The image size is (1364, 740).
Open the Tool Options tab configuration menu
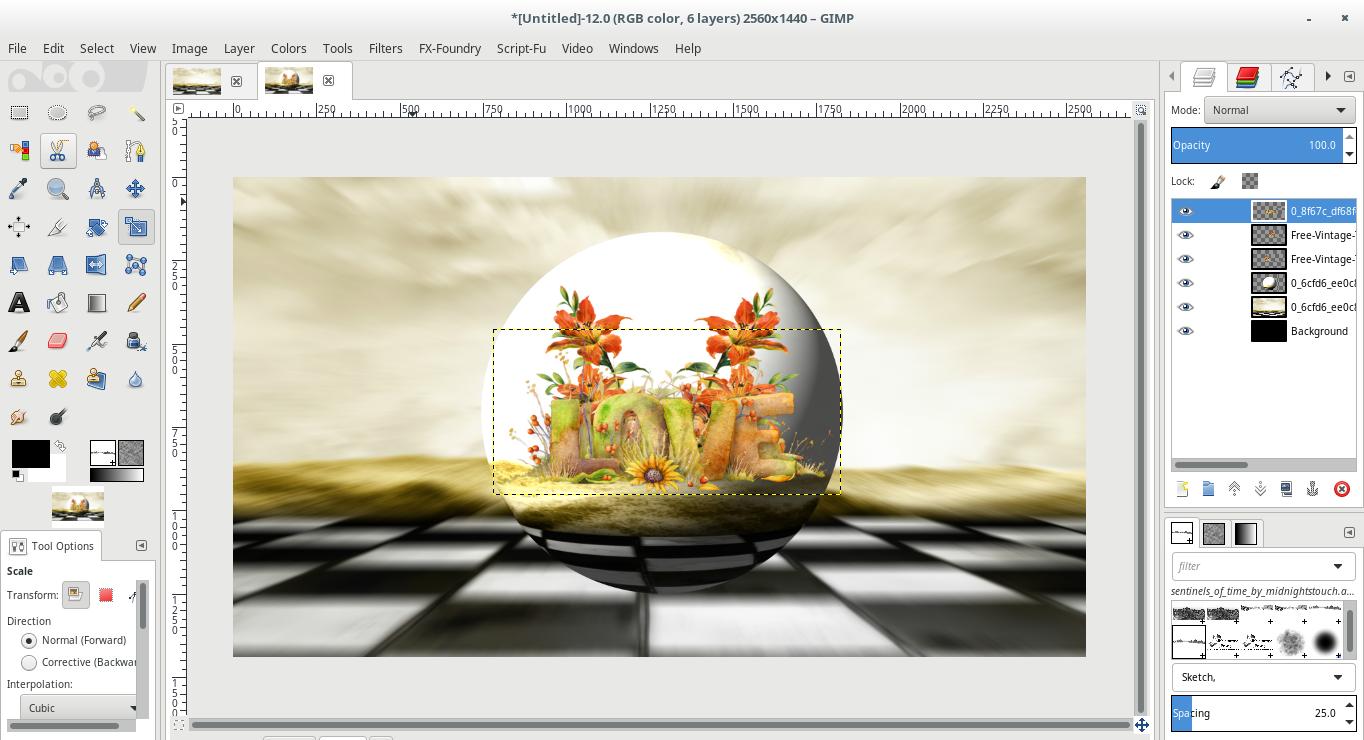[141, 545]
